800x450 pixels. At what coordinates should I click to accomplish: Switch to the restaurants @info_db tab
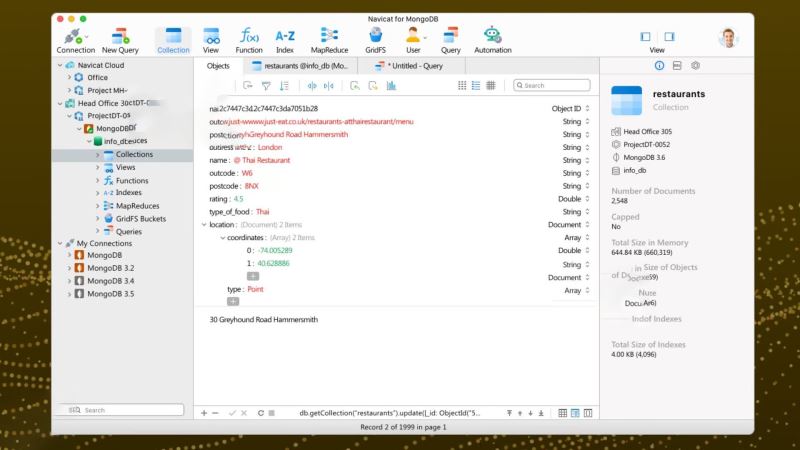(x=301, y=66)
